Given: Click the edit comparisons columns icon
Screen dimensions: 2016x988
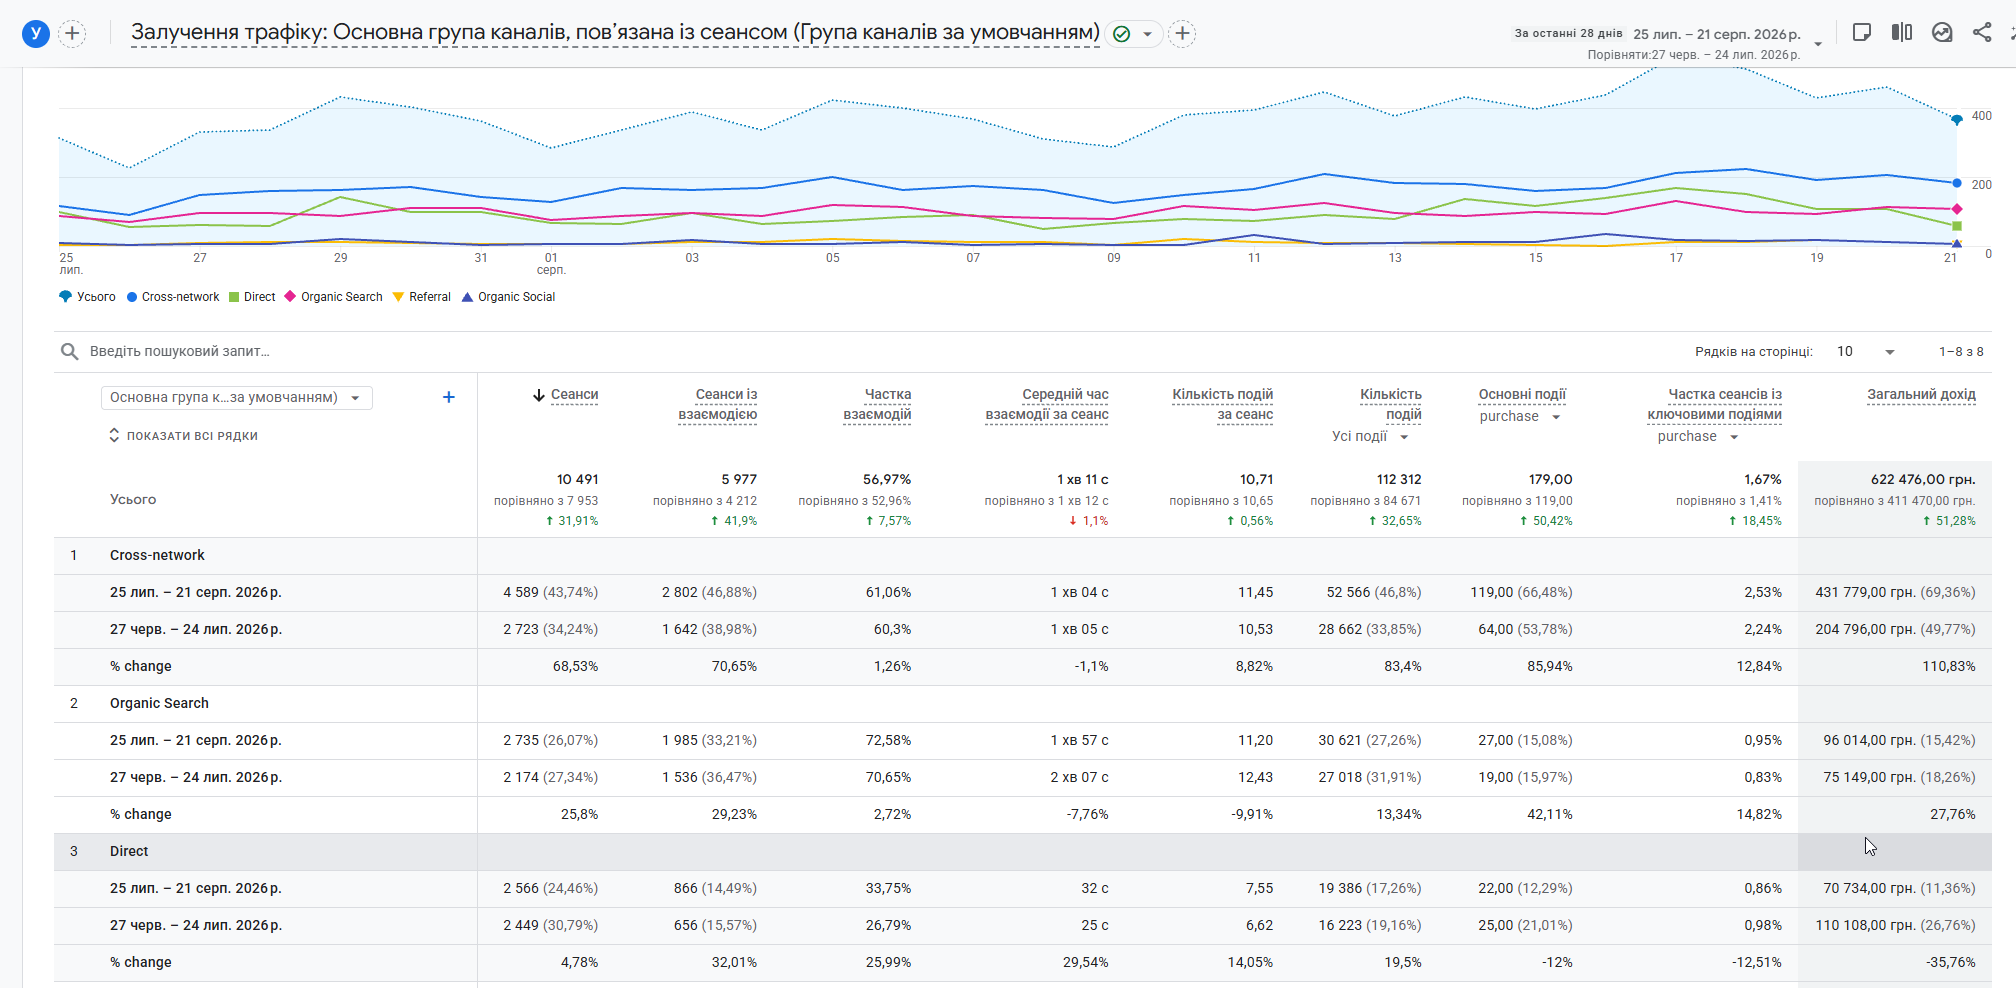Looking at the screenshot, I should 1902,32.
